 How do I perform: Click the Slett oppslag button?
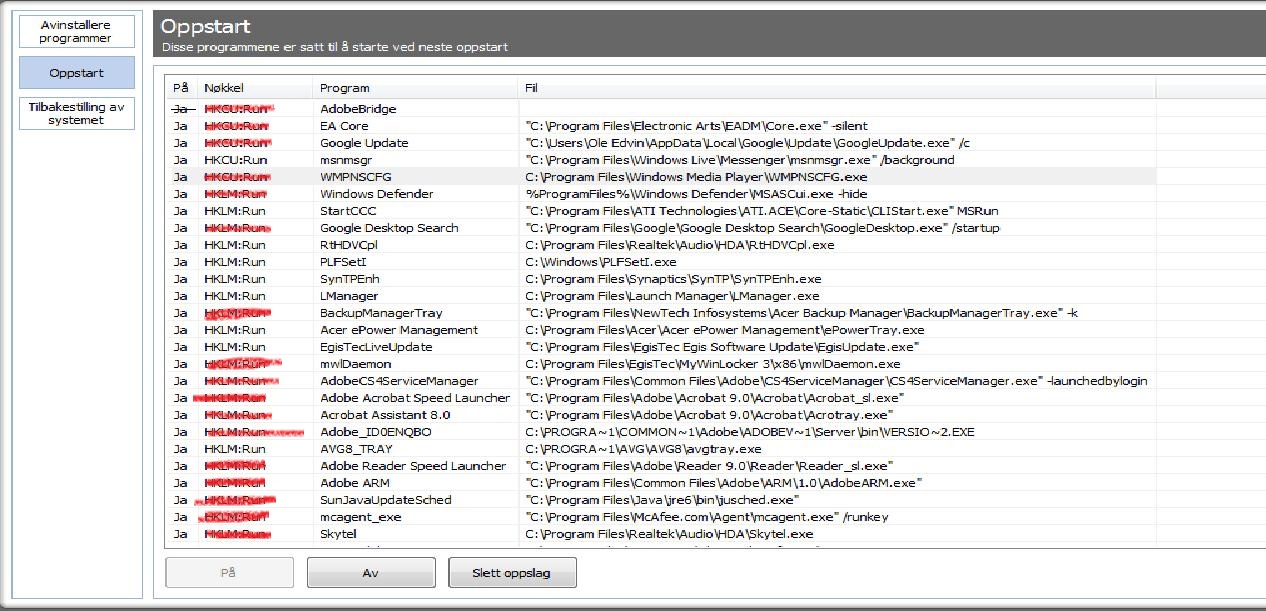[512, 573]
